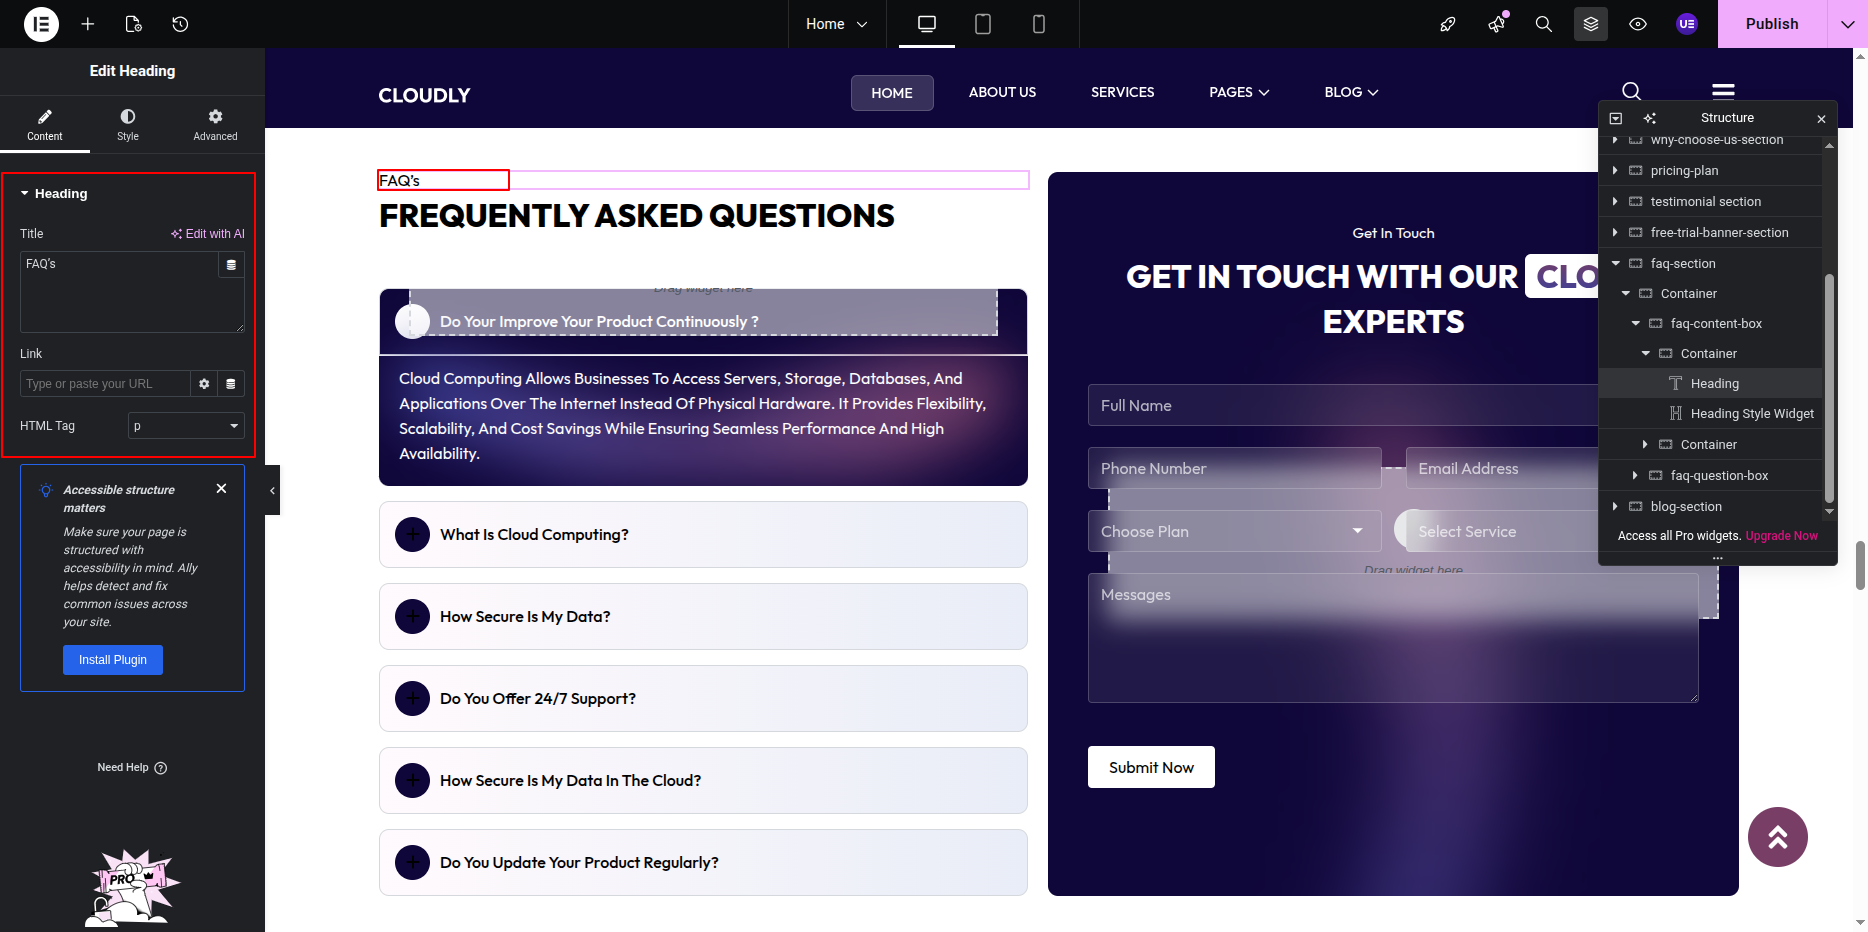Expand the What Is Cloud Computing question

(x=703, y=535)
